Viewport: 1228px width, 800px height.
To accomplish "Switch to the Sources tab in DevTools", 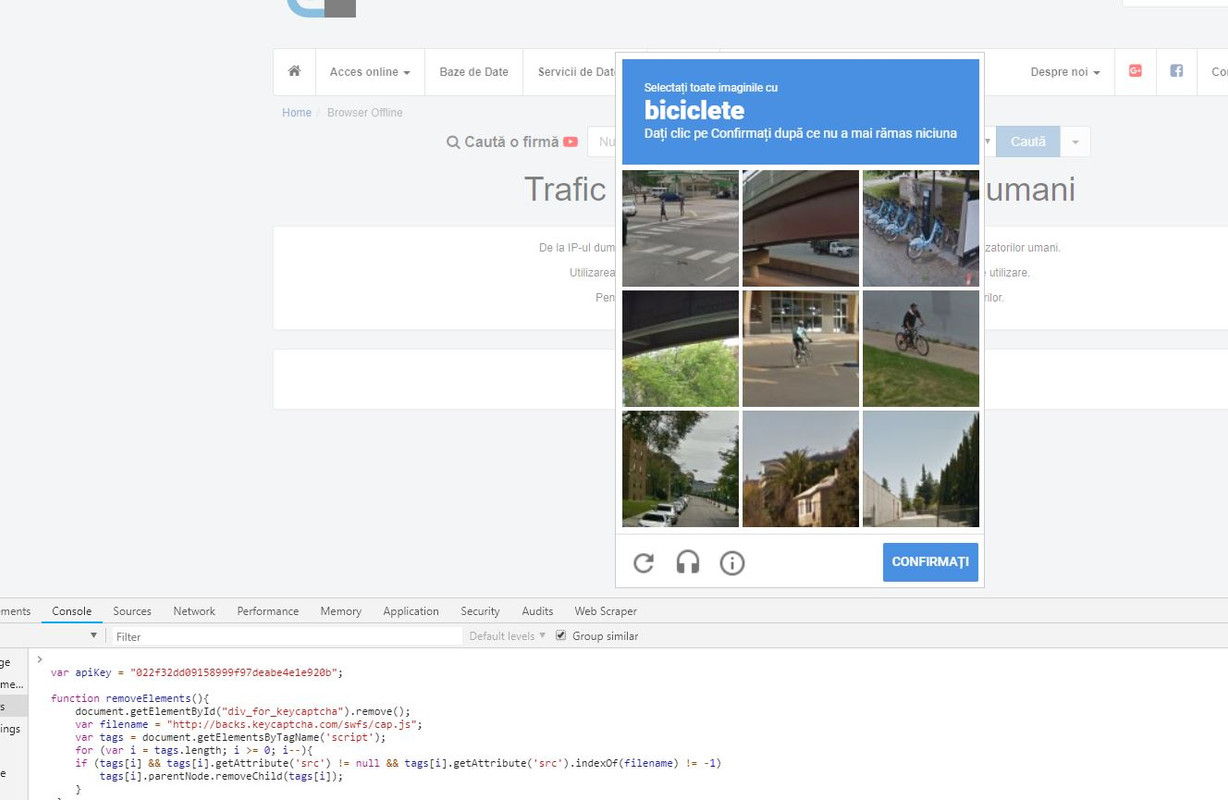I will [132, 611].
